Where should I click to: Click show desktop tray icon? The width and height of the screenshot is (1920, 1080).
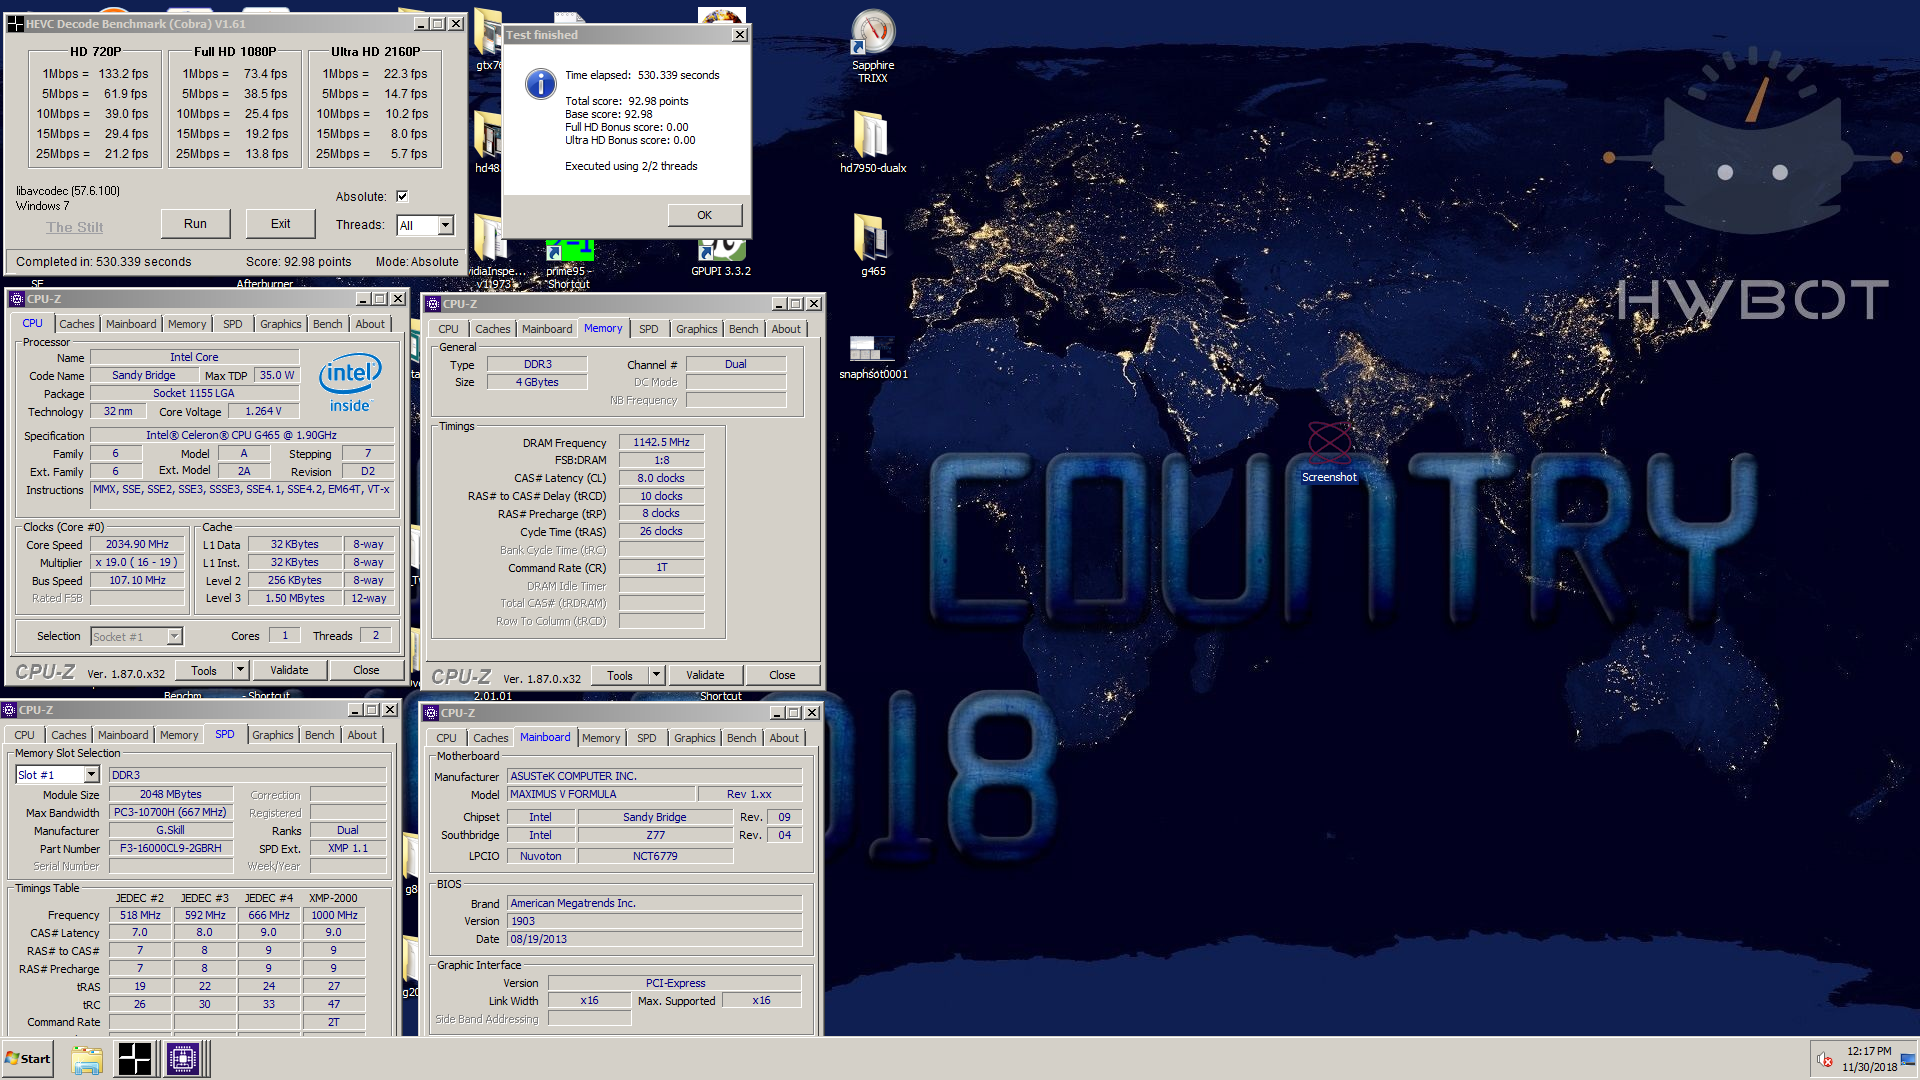pyautogui.click(x=1908, y=1060)
